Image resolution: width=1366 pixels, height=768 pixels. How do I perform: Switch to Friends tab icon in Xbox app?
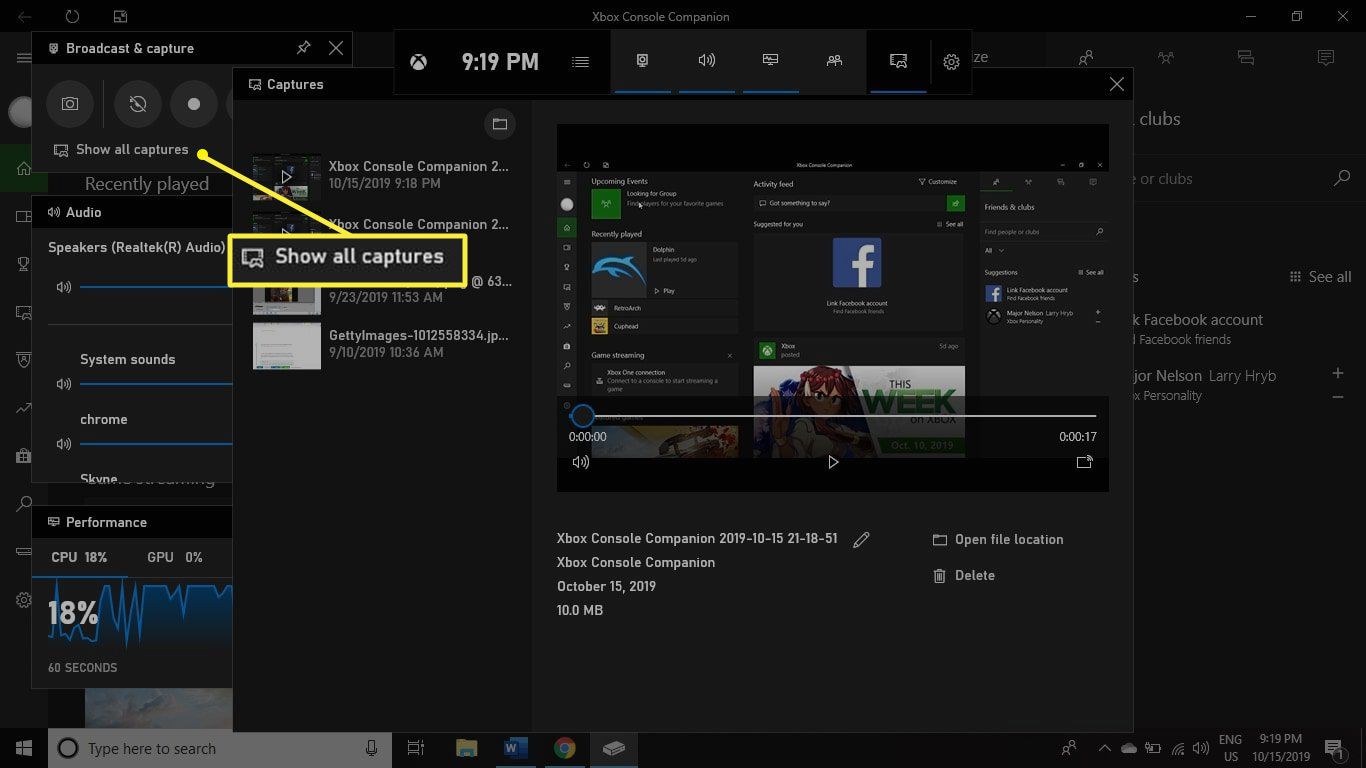[x=1086, y=58]
